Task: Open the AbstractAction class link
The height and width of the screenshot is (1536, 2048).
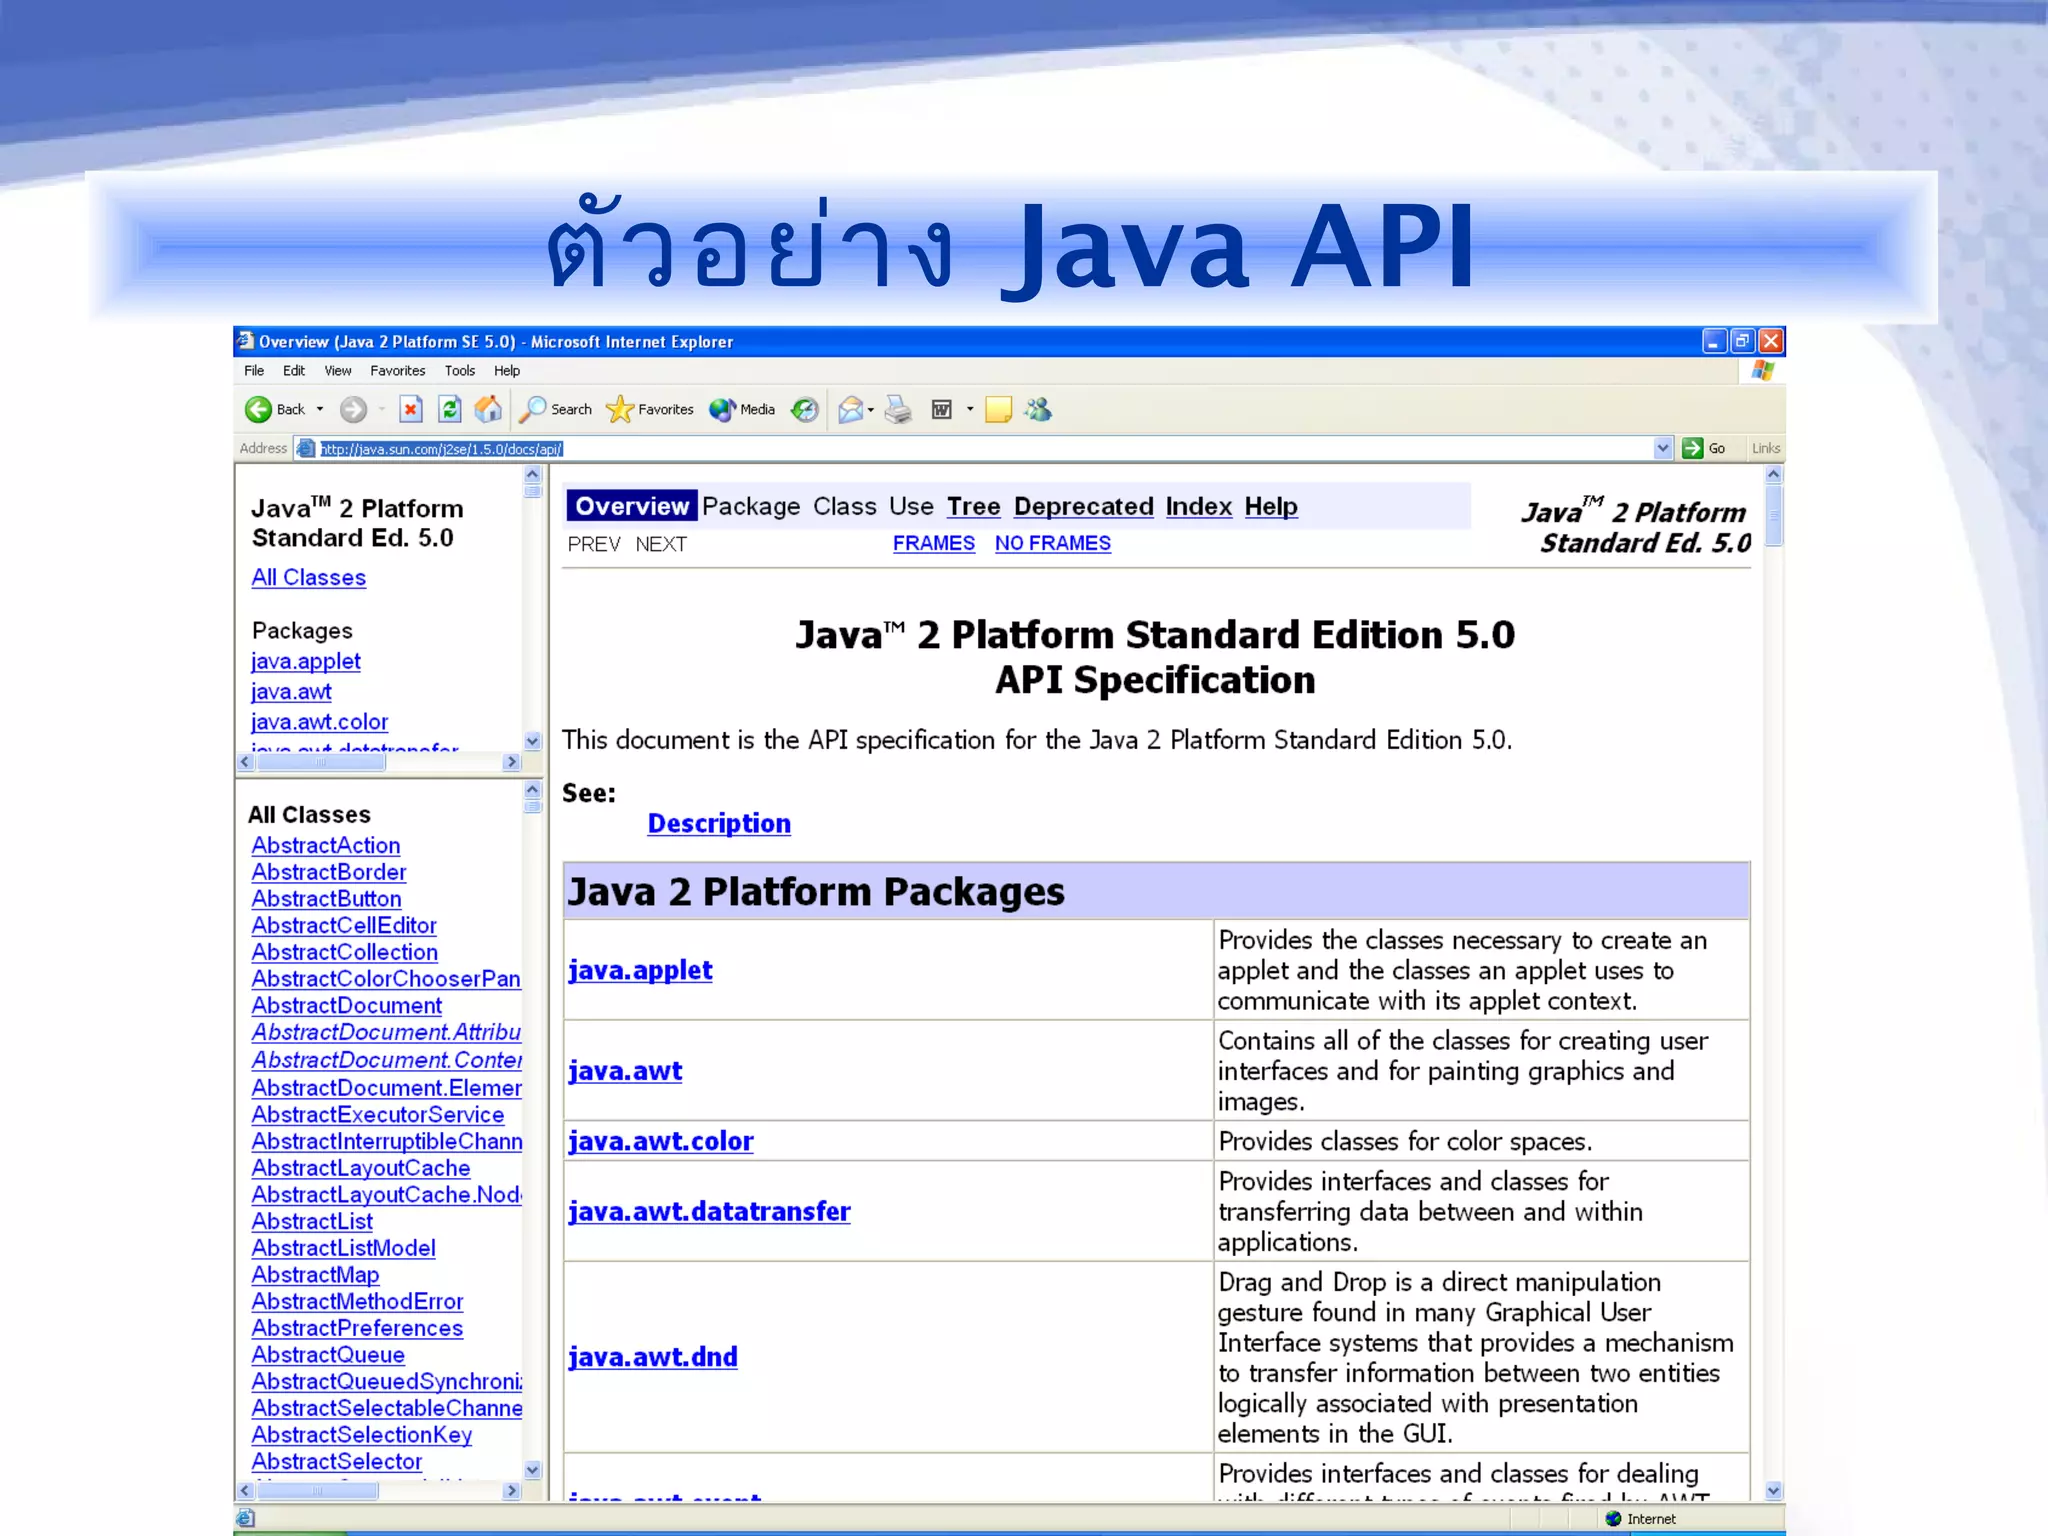Action: (326, 845)
